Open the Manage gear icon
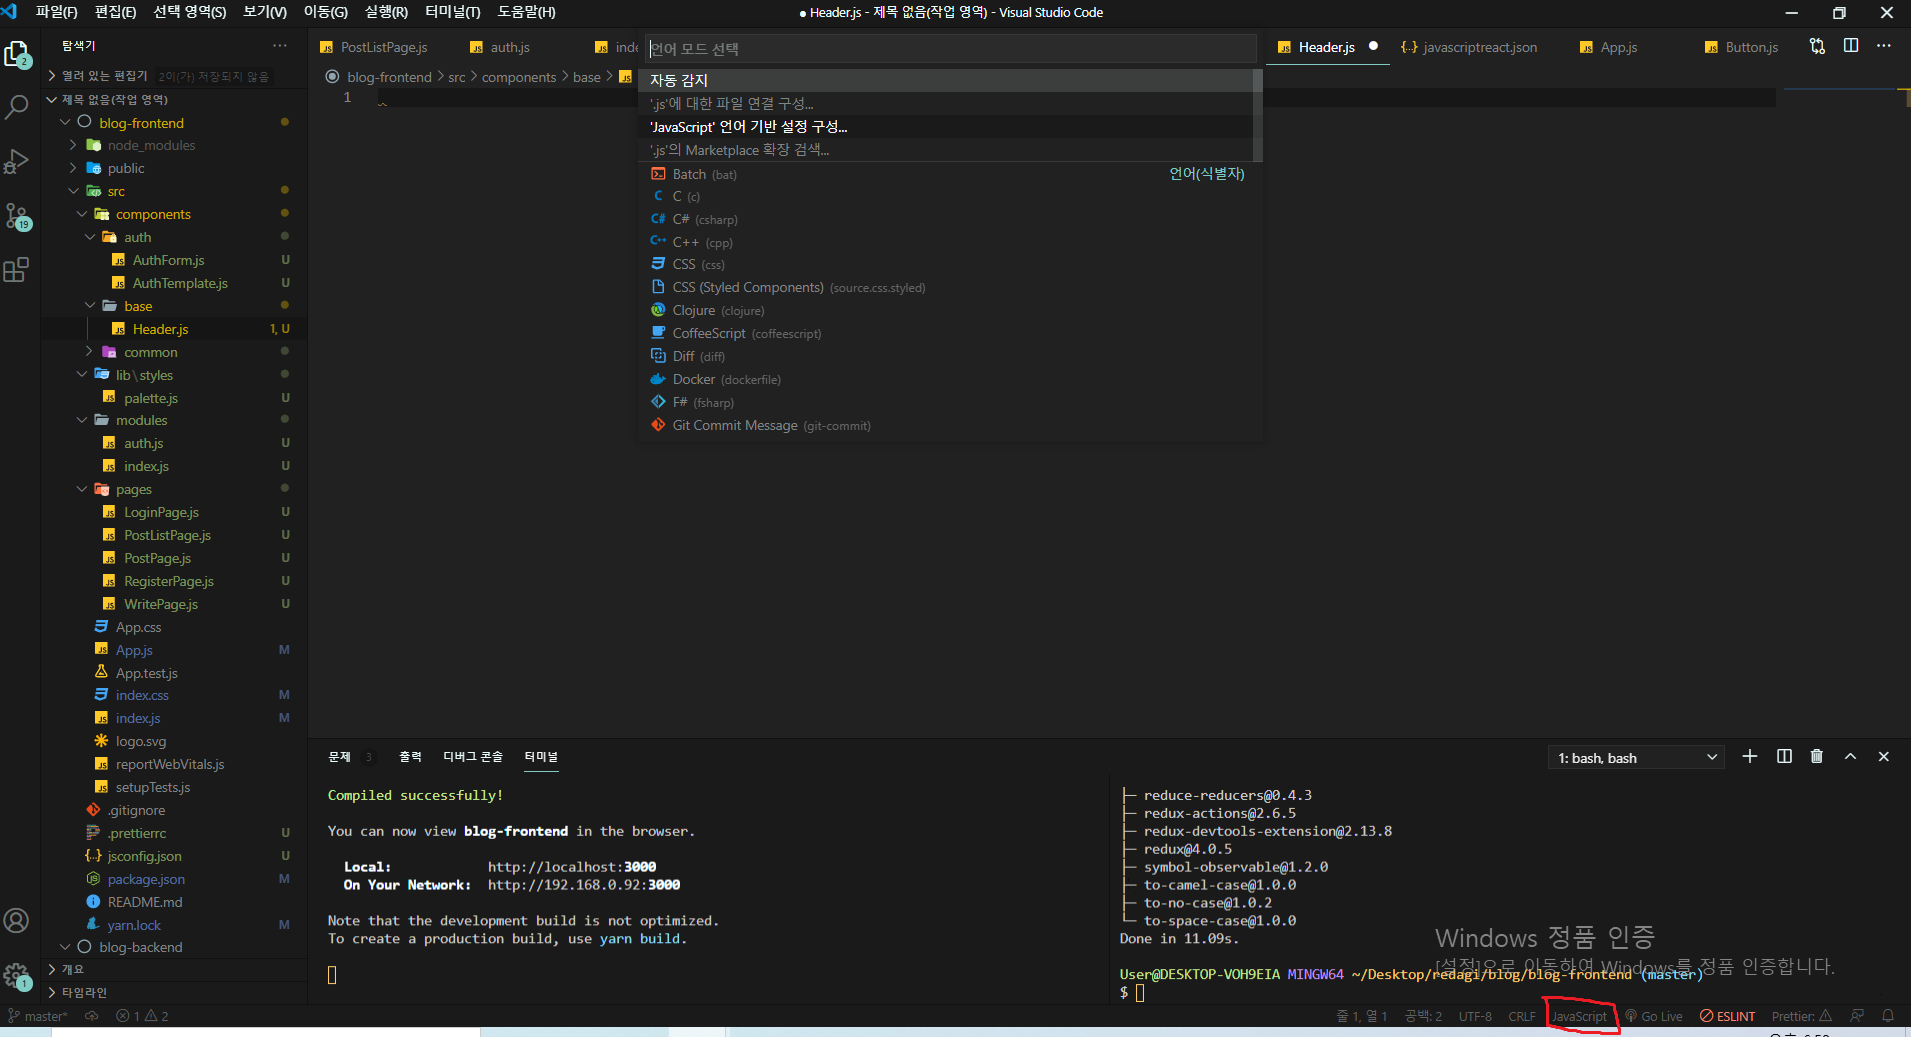Image resolution: width=1917 pixels, height=1037 pixels. [x=17, y=976]
